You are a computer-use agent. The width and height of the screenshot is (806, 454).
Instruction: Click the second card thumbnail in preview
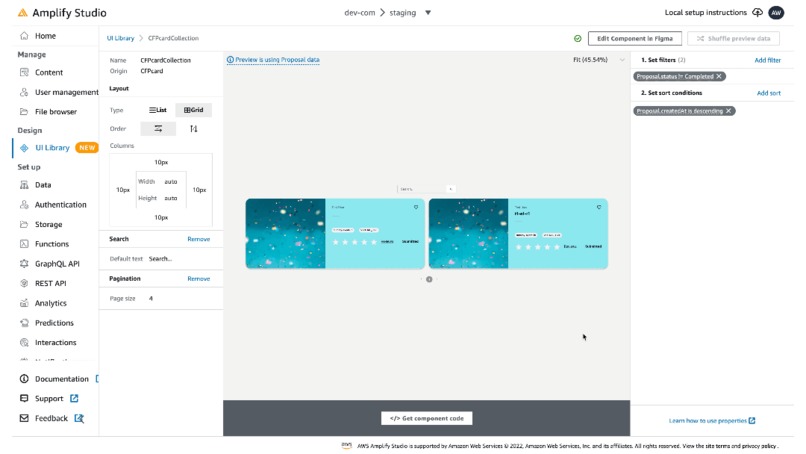point(468,233)
